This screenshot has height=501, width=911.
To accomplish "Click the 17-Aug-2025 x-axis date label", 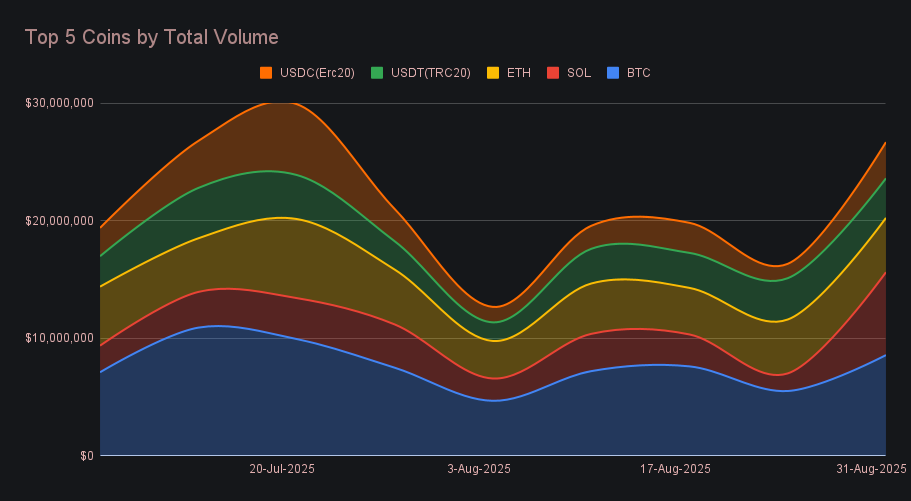I will (x=677, y=469).
